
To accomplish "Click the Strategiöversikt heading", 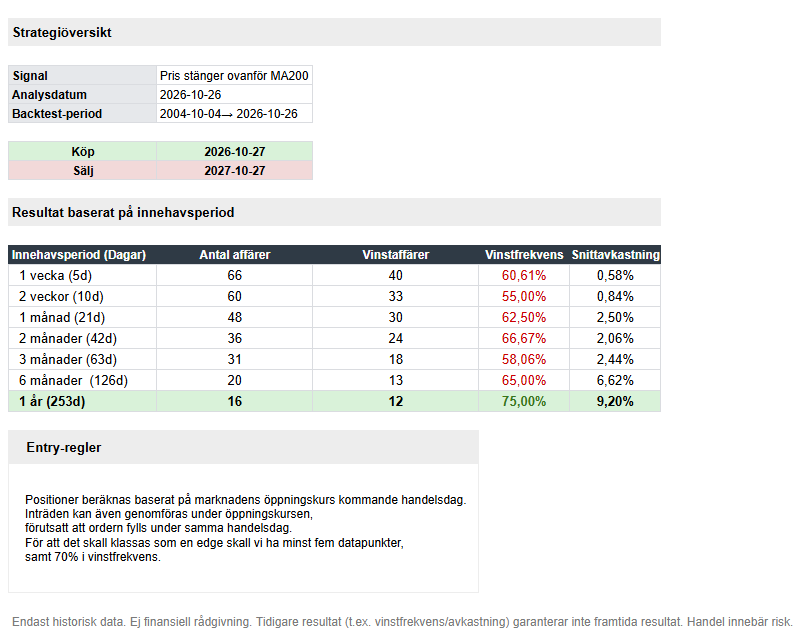I will tap(62, 33).
